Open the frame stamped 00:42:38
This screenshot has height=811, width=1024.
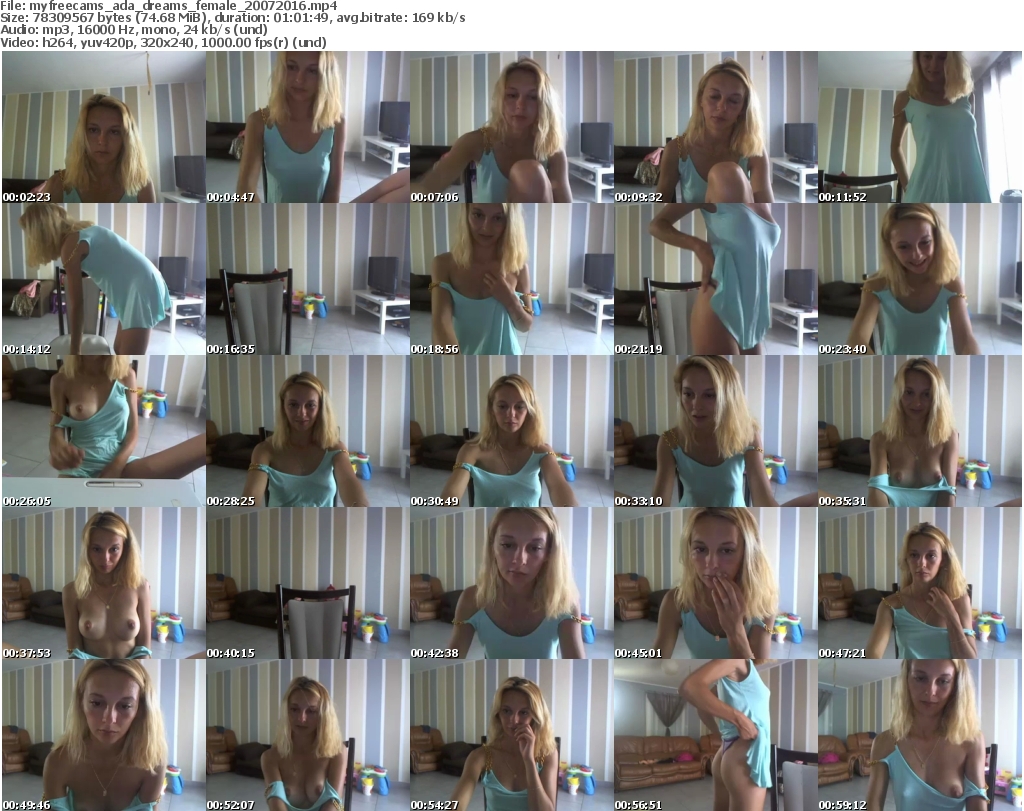tap(511, 583)
